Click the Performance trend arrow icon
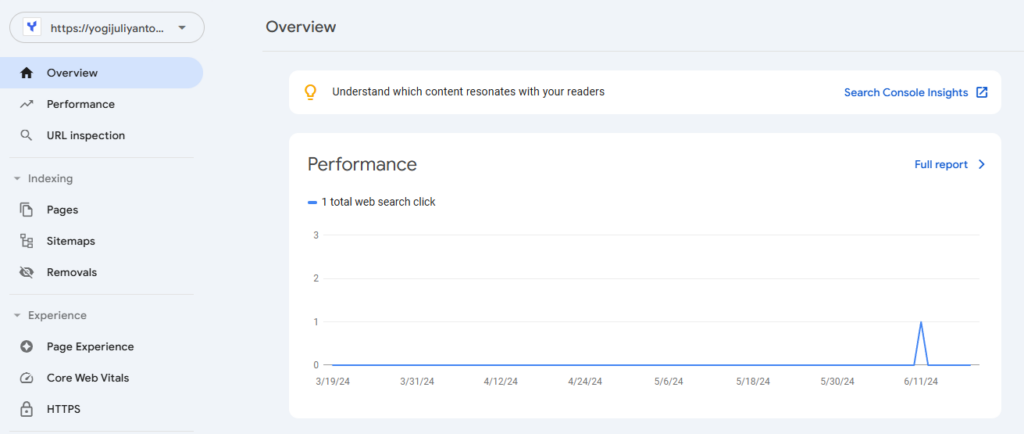 point(27,104)
